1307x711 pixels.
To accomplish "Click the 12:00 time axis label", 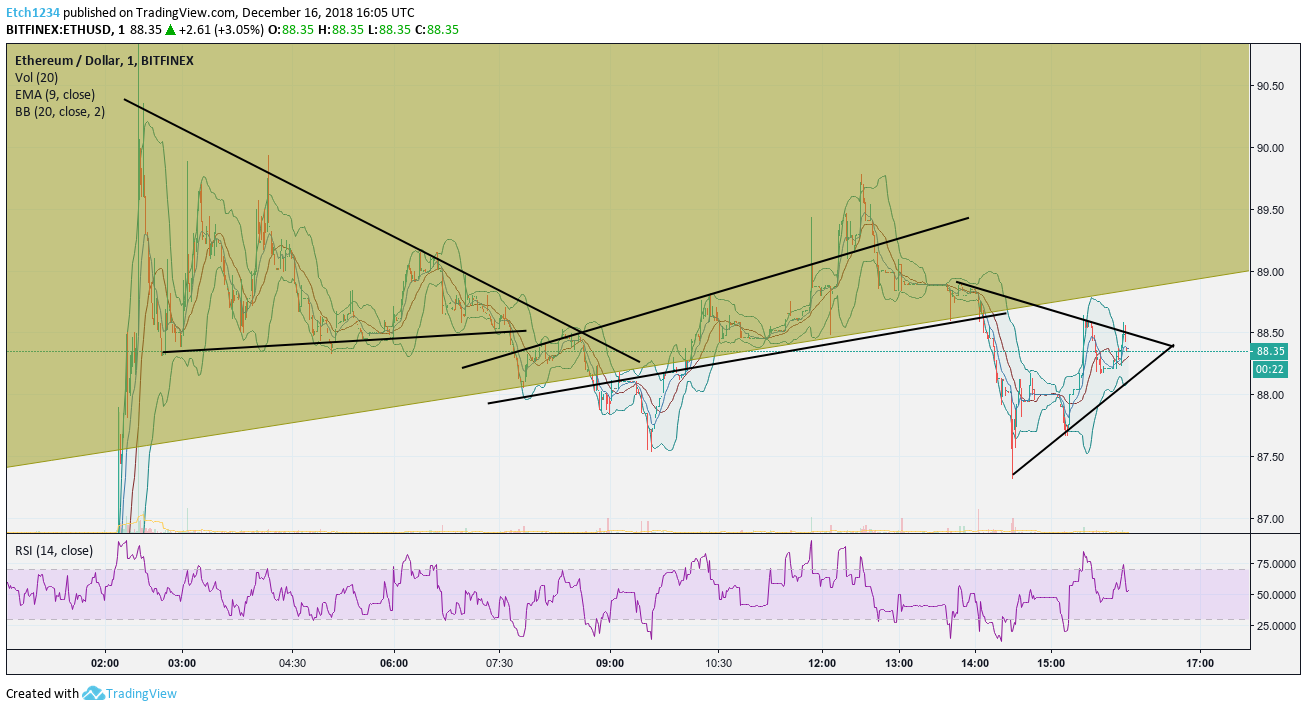I will click(x=822, y=663).
